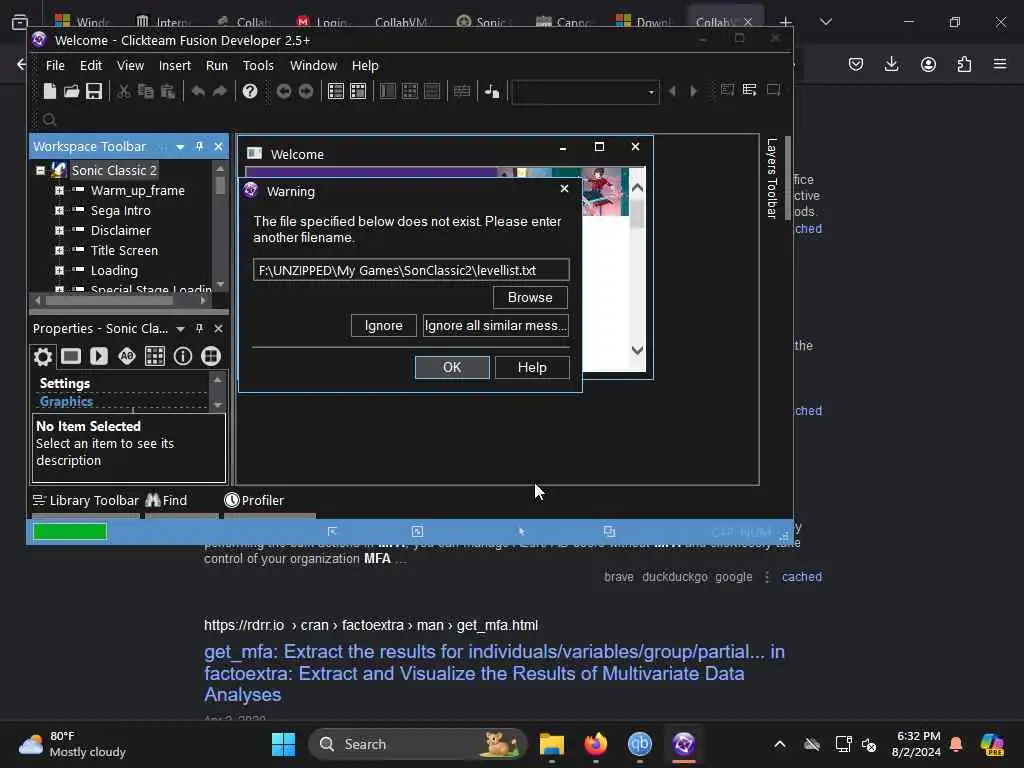Open the Help question mark icon
Viewport: 1024px width, 768px height.
tap(249, 91)
